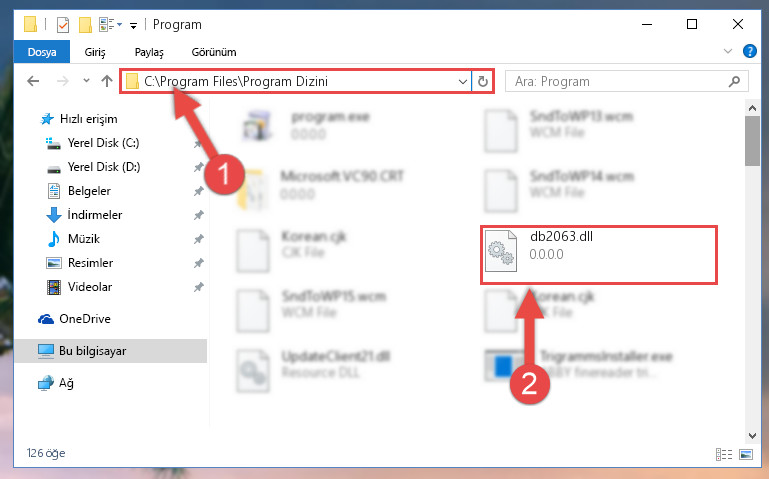The width and height of the screenshot is (769, 479).
Task: Switch to large icons view layout
Action: click(746, 454)
